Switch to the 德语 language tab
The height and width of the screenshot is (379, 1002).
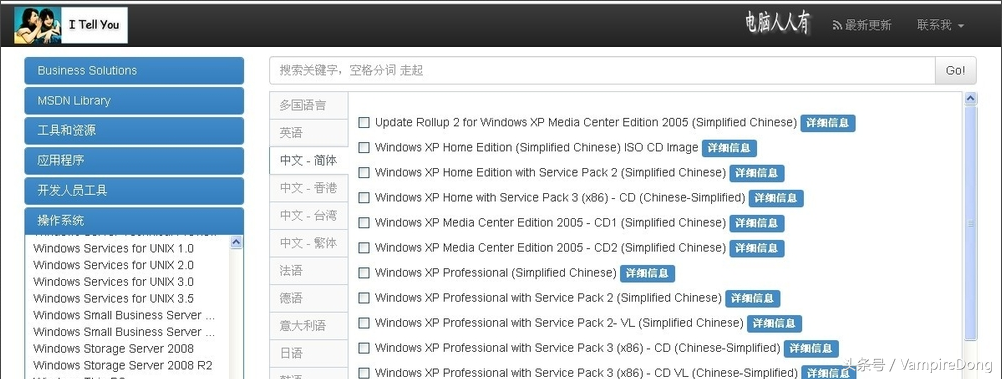point(309,298)
